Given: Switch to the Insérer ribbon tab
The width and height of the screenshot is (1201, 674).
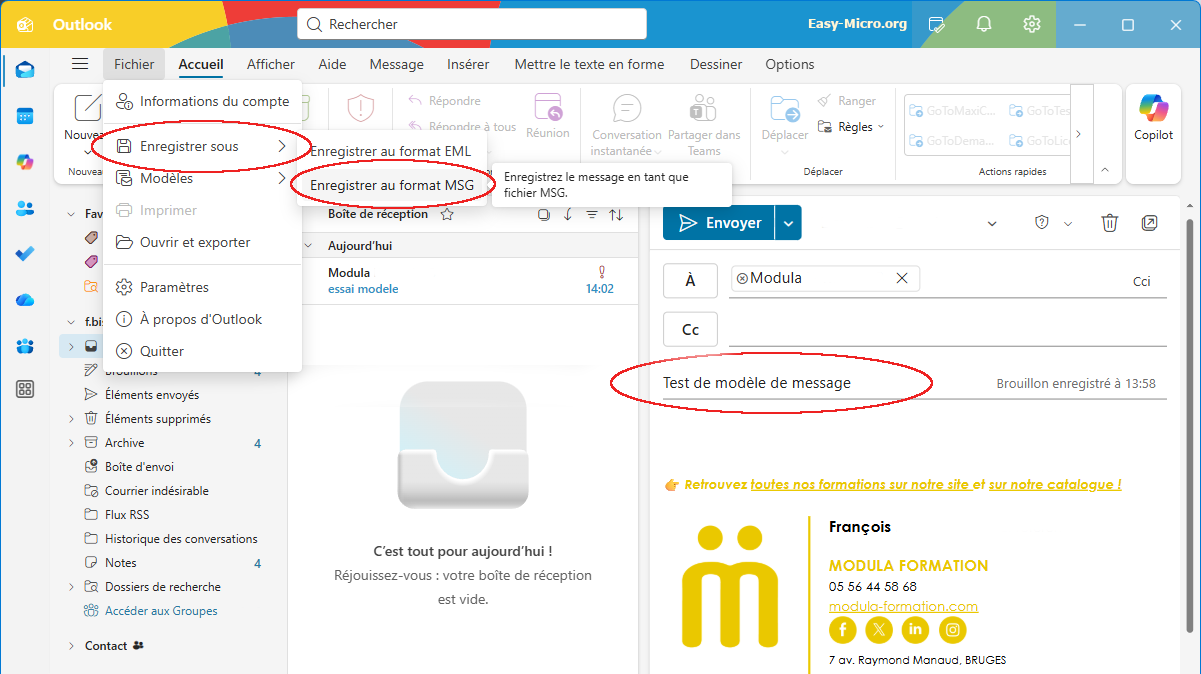Looking at the screenshot, I should coord(467,64).
